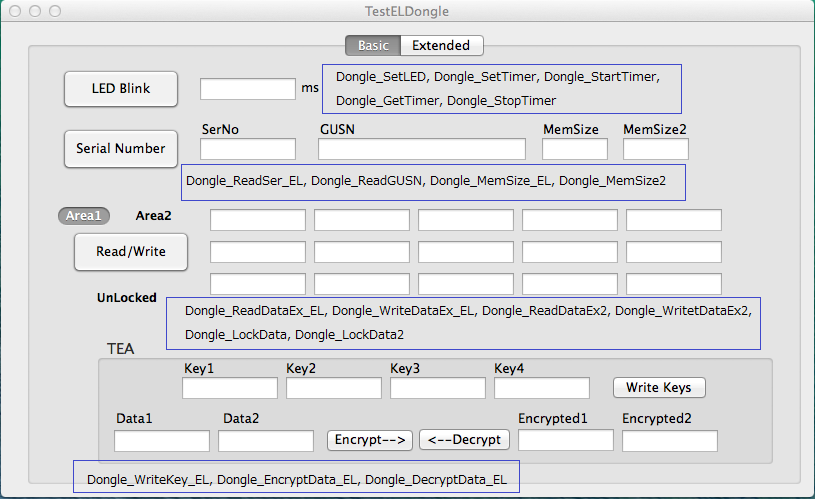Focus the Data1 input field
Screen dimensions: 815x501
[162, 441]
